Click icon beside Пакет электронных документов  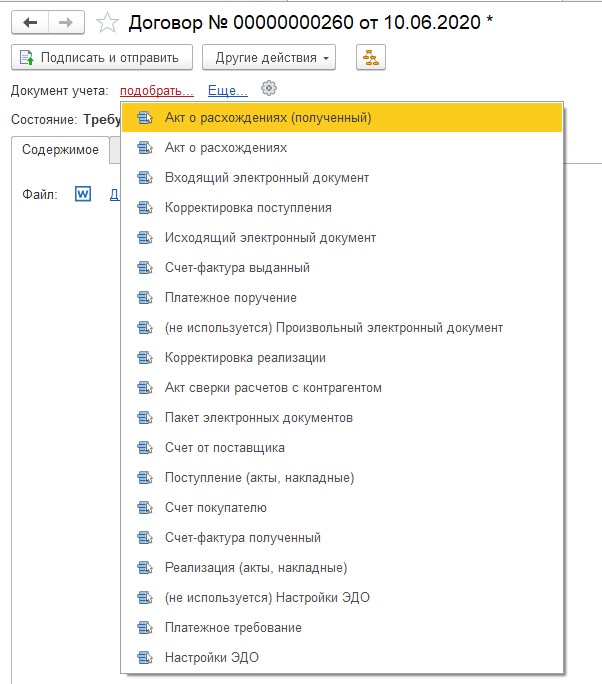pyautogui.click(x=145, y=417)
